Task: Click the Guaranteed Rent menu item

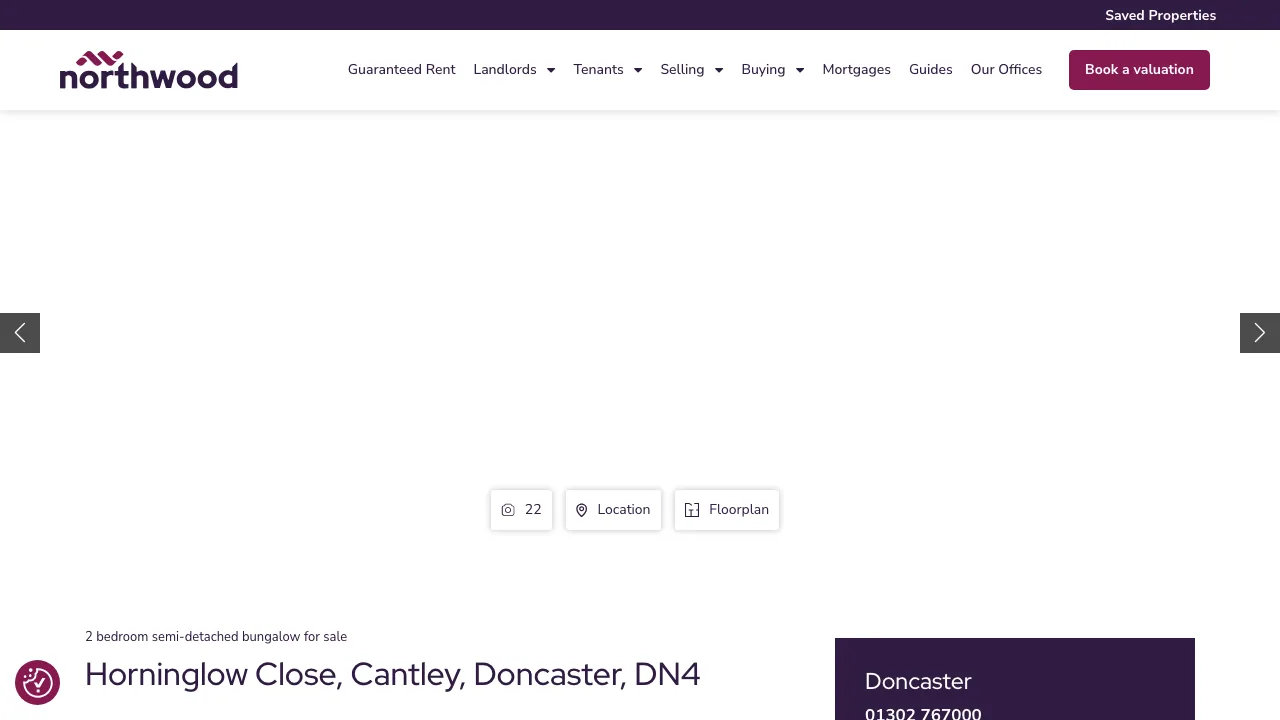Action: point(401,69)
